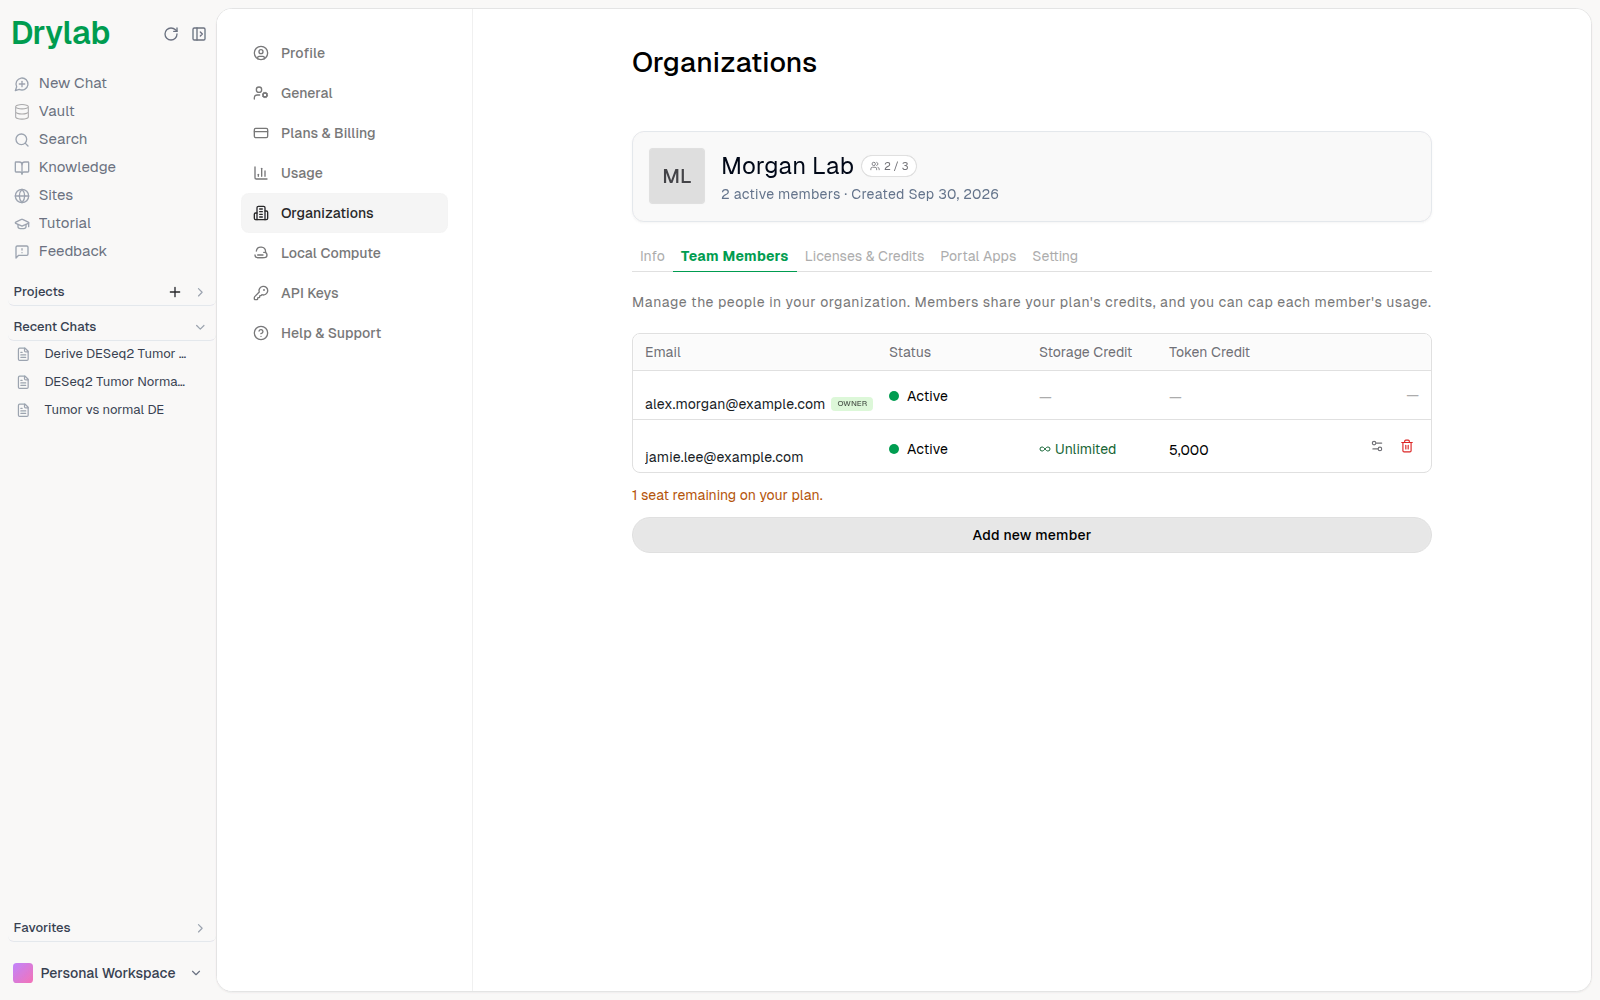Click the ML organization avatar
This screenshot has width=1600, height=1000.
pyautogui.click(x=677, y=176)
